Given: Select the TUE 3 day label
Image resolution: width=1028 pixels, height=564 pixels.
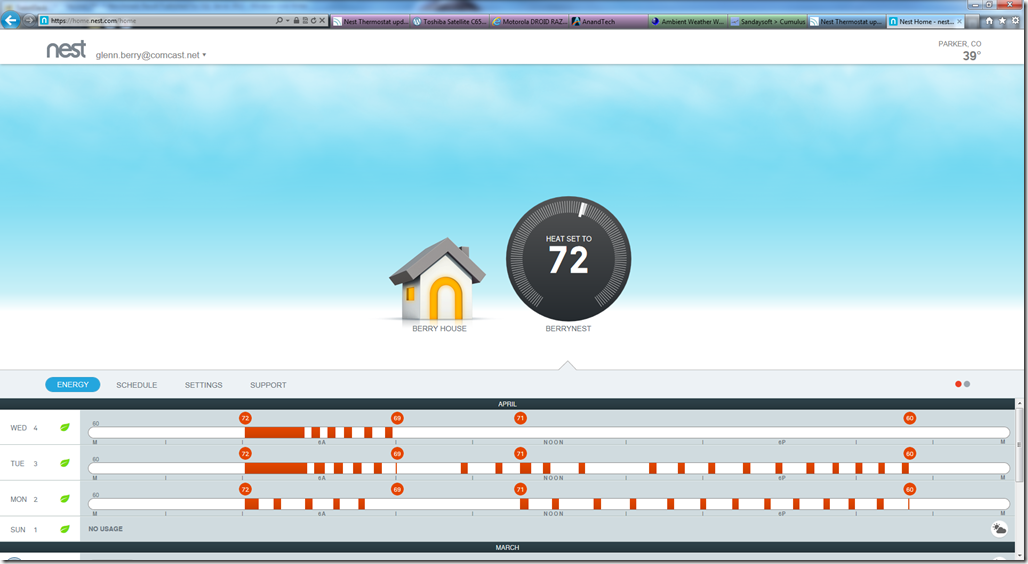Looking at the screenshot, I should pos(24,464).
